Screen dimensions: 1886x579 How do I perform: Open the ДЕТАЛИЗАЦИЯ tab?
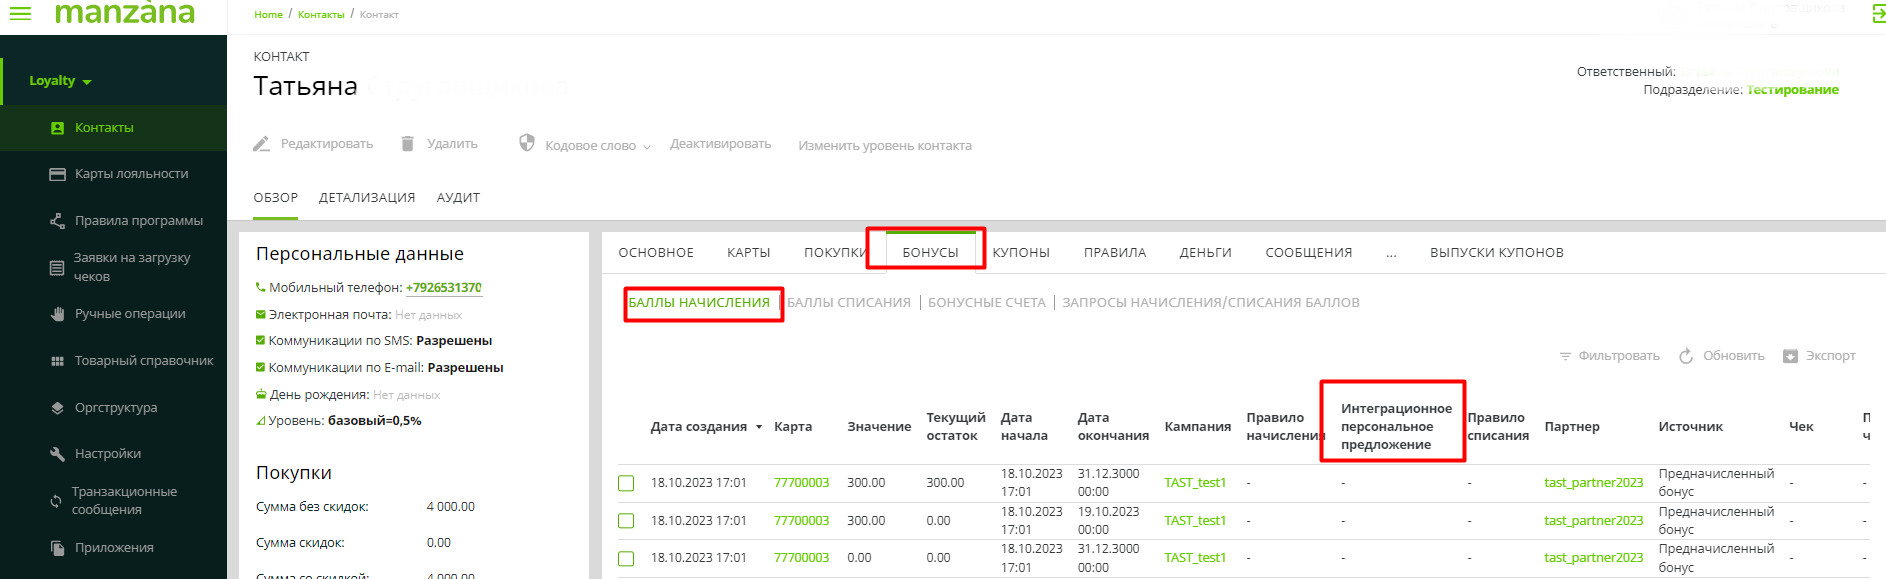pos(366,198)
